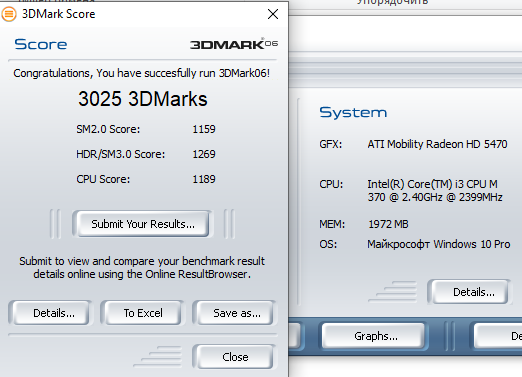This screenshot has width=522, height=377.
Task: Close the 3DMark Score dialog with X
Action: [273, 14]
